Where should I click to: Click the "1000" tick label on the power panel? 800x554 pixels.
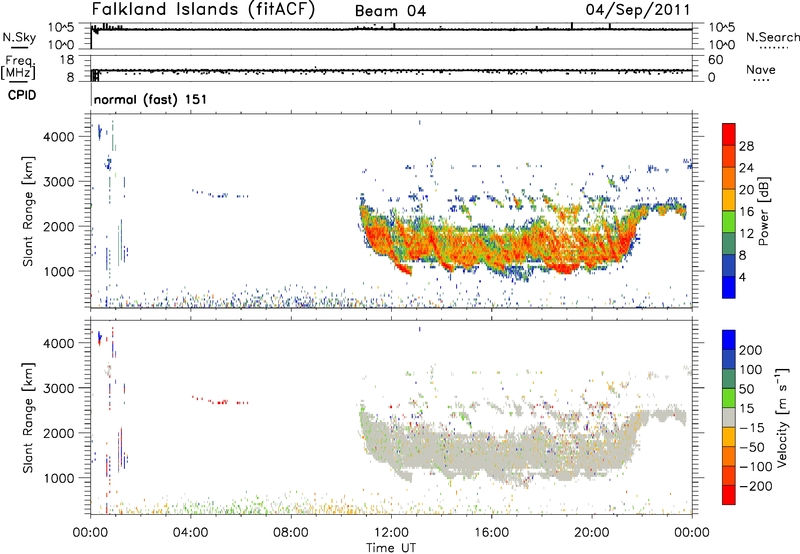click(x=59, y=271)
